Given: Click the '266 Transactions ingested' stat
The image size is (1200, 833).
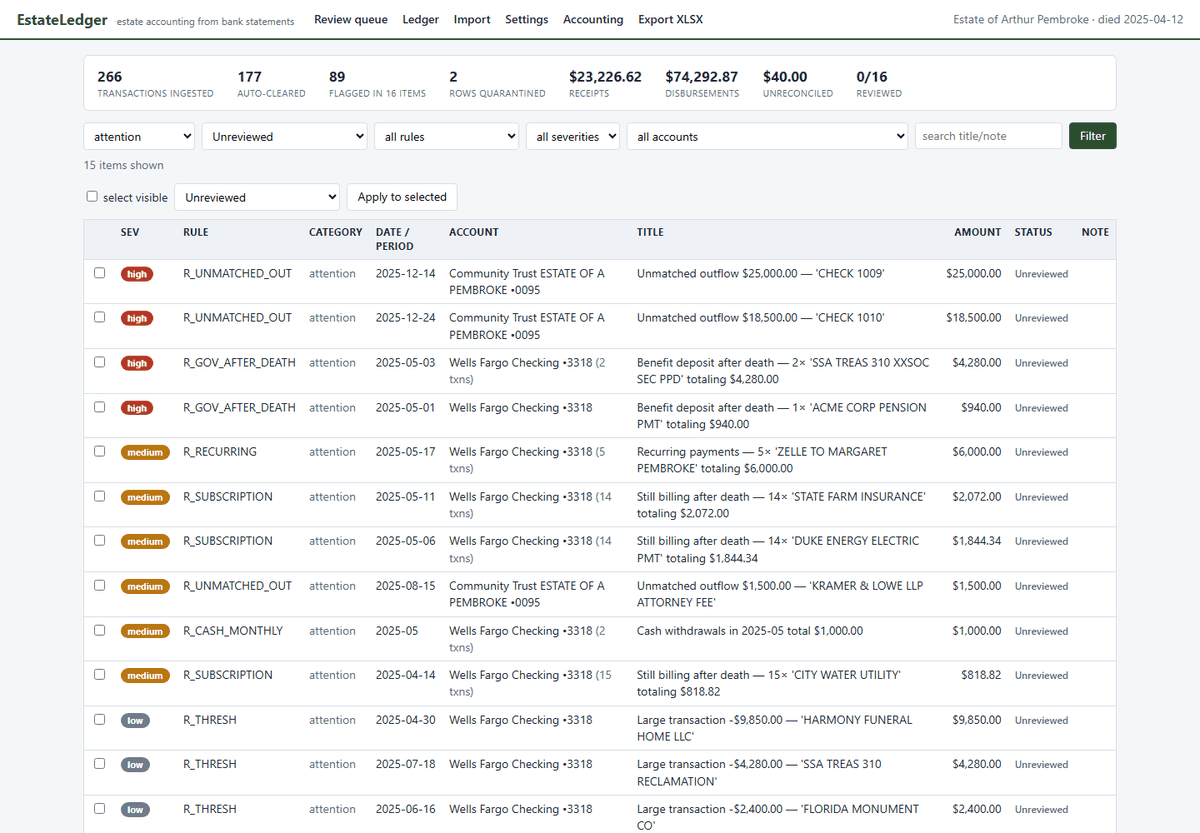Looking at the screenshot, I should point(155,83).
